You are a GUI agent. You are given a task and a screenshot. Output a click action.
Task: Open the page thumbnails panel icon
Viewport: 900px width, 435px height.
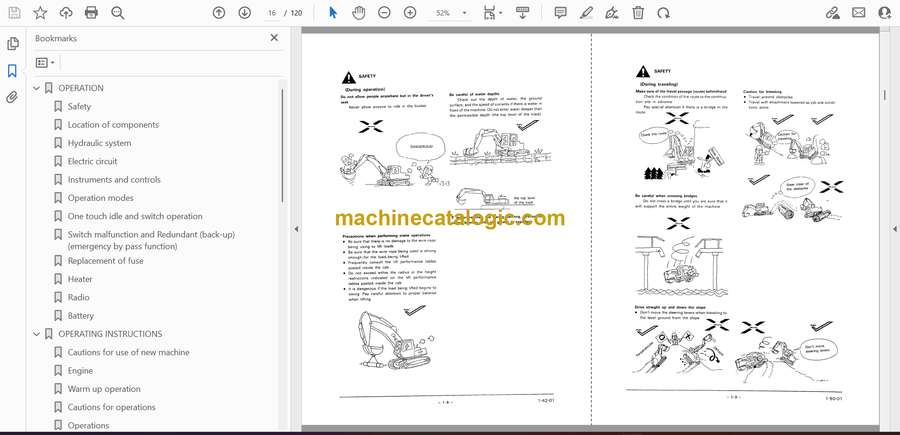[13, 44]
